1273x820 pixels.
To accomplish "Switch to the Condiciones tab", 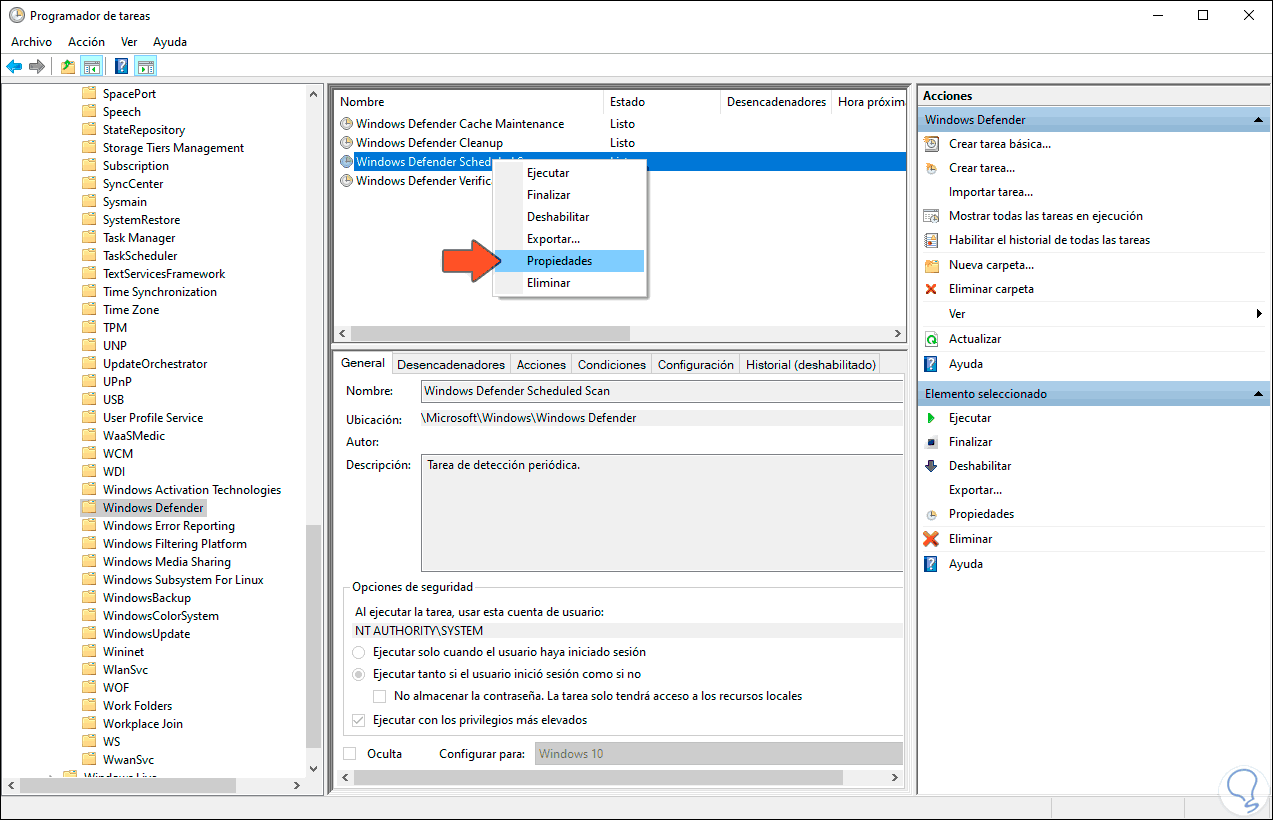I will point(611,364).
